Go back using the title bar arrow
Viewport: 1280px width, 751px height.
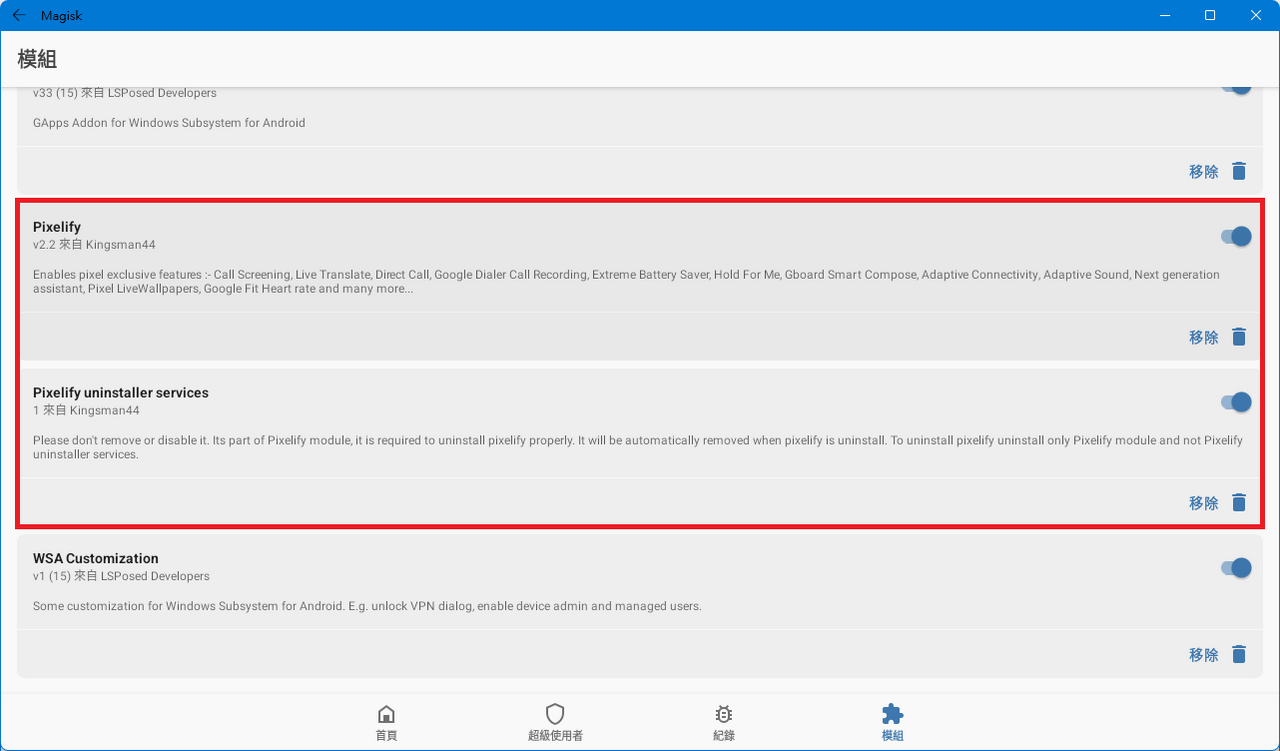pyautogui.click(x=18, y=15)
